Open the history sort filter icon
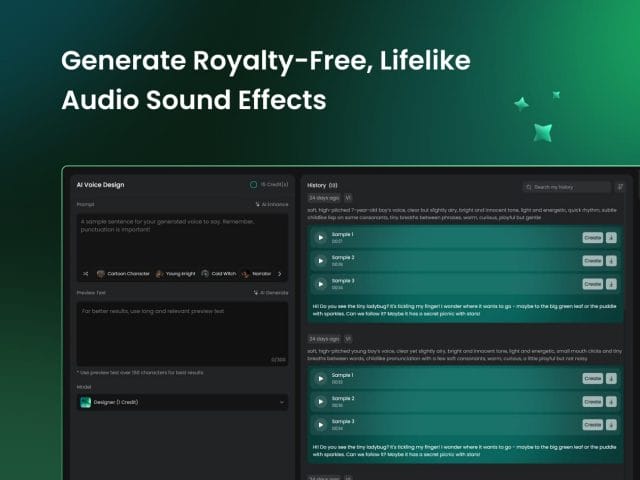The height and width of the screenshot is (480, 640). pos(619,186)
